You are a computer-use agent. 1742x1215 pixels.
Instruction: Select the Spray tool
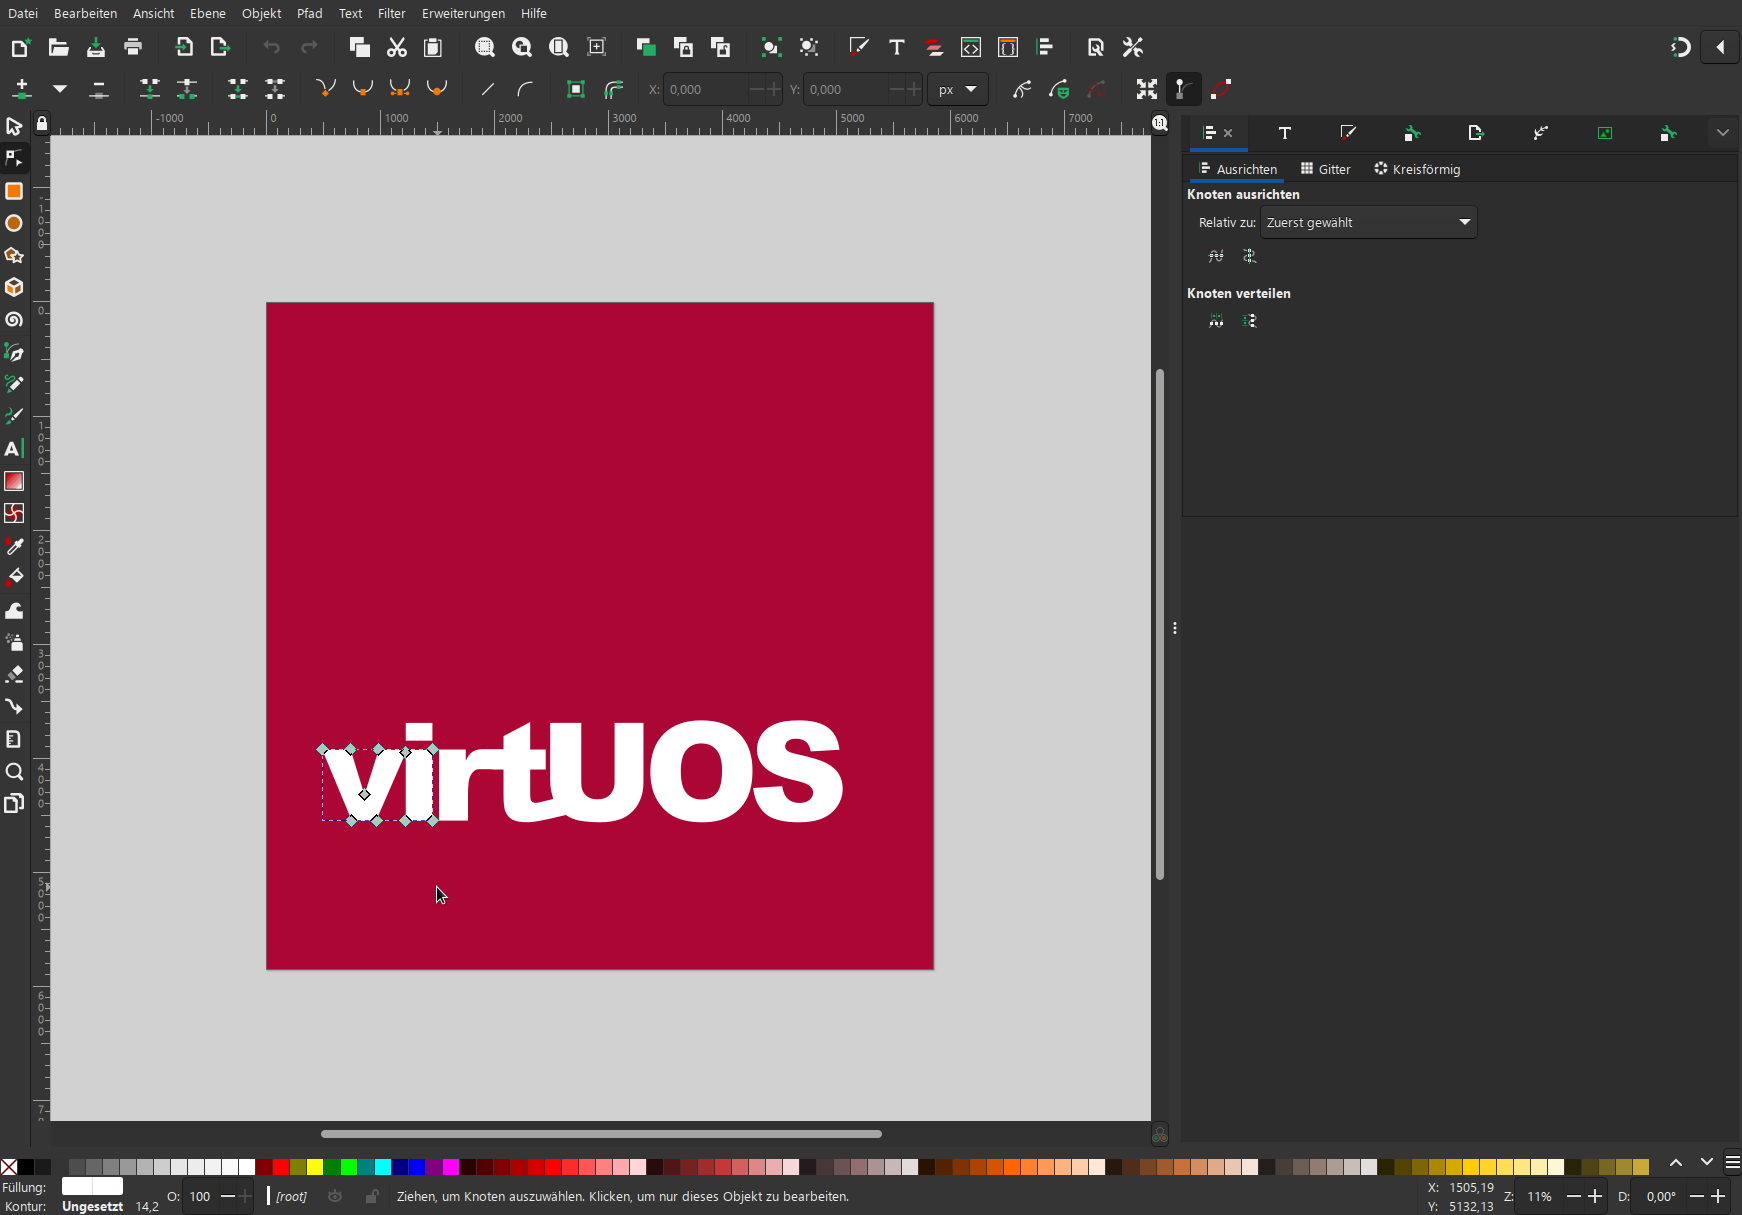[14, 642]
